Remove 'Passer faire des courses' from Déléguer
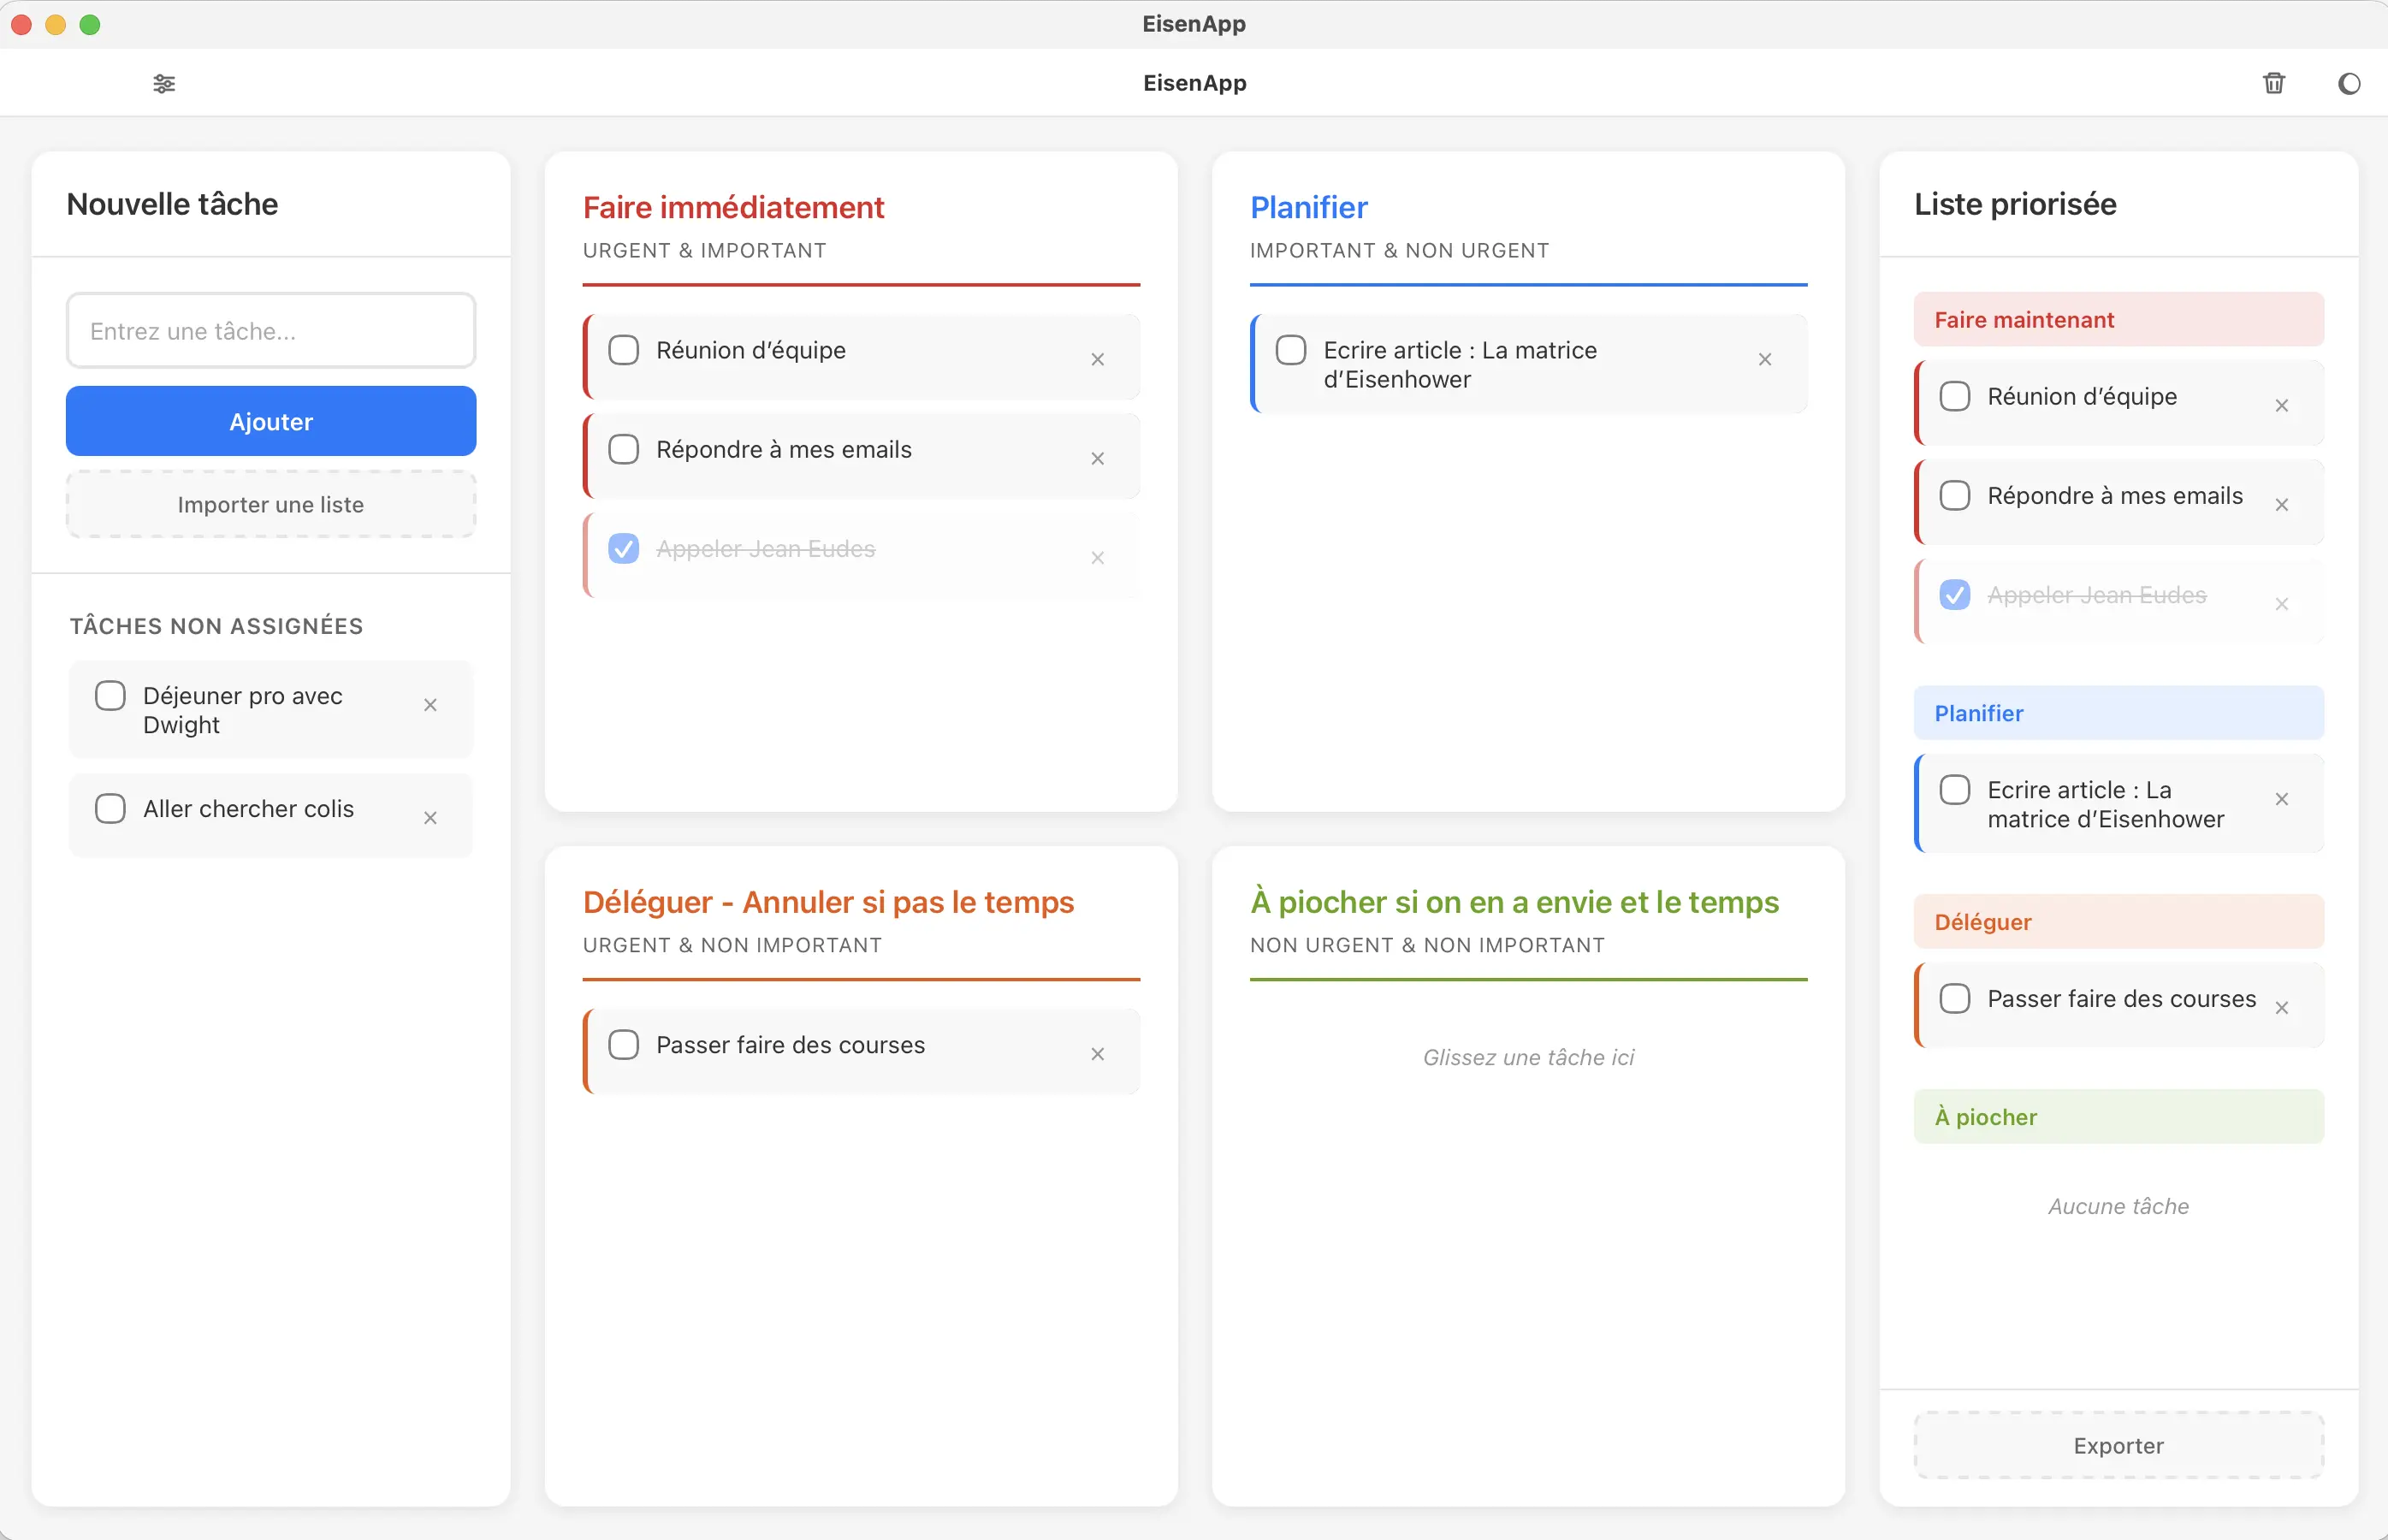Screen dimensions: 2388x1540 [1098, 1053]
